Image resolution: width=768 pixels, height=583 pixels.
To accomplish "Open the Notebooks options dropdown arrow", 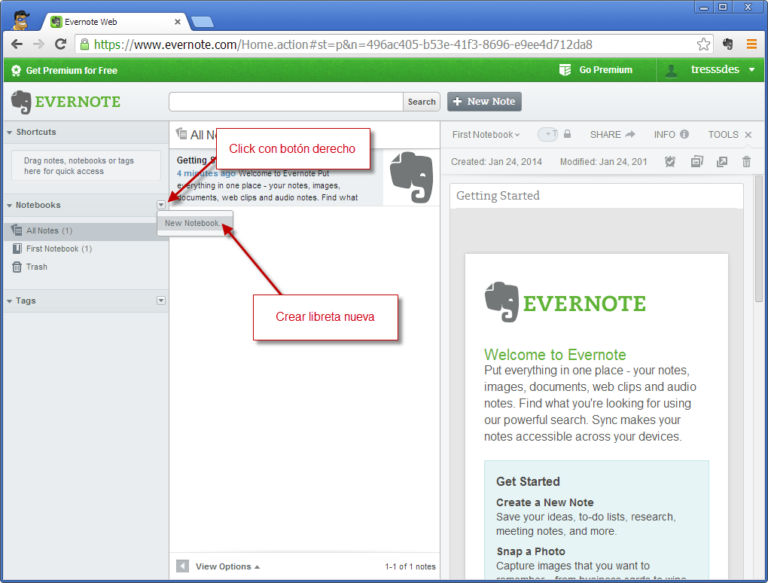I will 161,205.
